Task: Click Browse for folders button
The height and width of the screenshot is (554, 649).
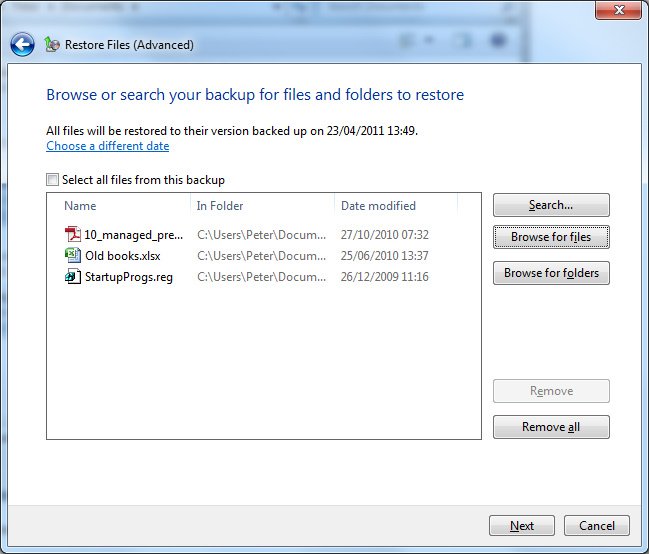Action: [x=551, y=273]
